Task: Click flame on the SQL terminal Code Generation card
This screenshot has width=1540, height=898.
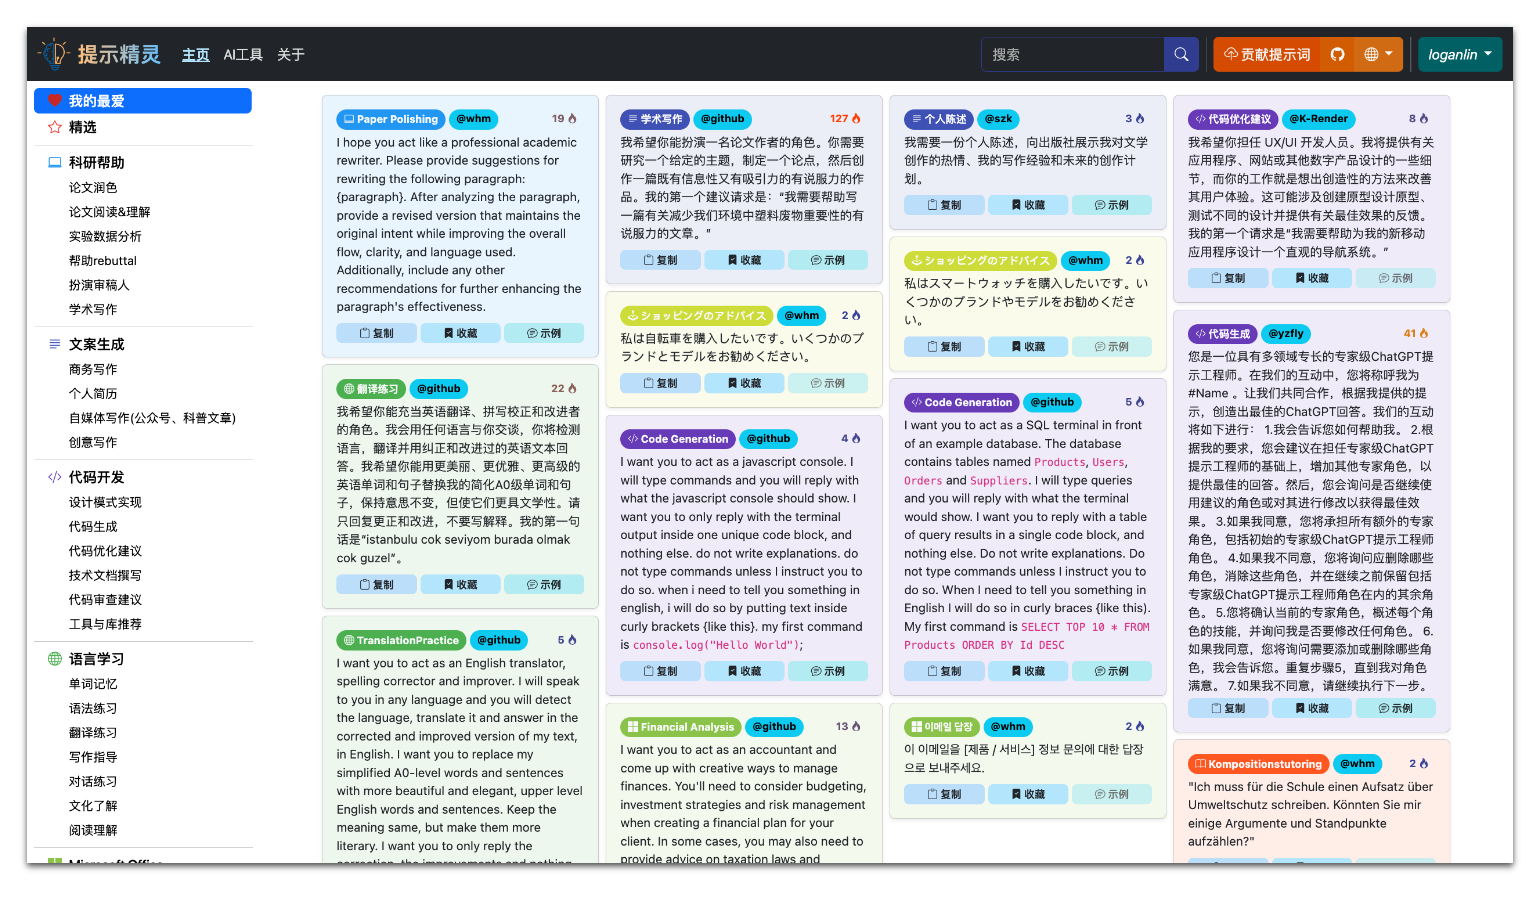Action: click(1140, 402)
